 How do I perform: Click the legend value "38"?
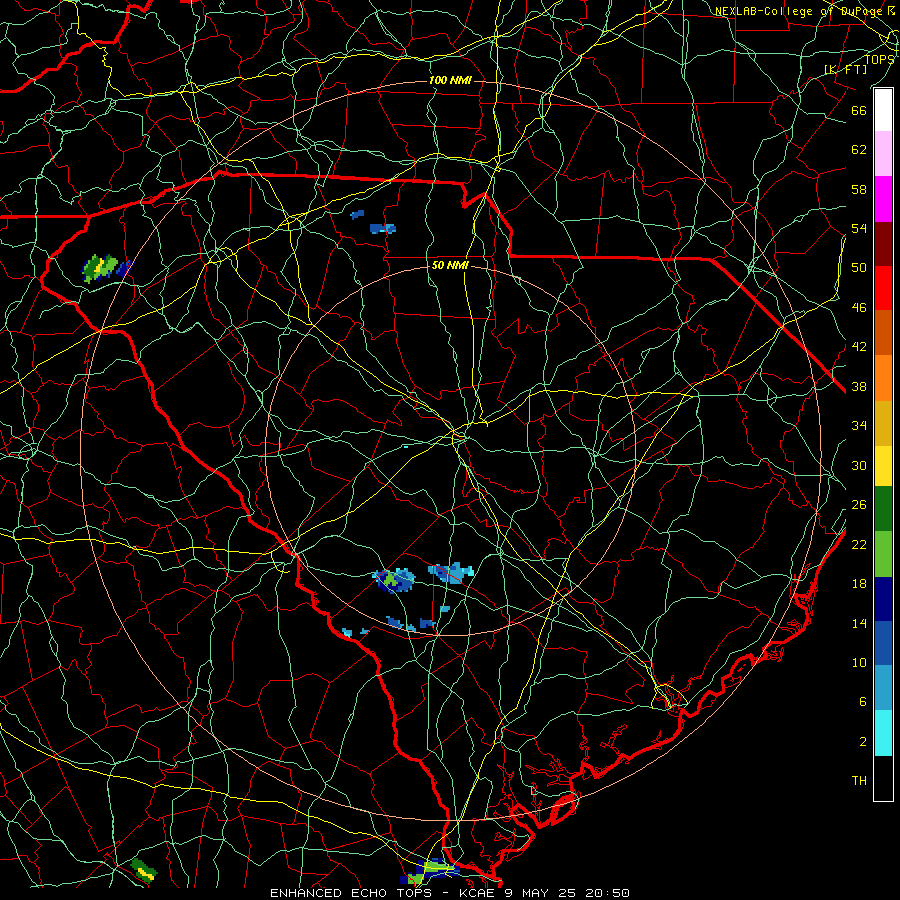859,386
